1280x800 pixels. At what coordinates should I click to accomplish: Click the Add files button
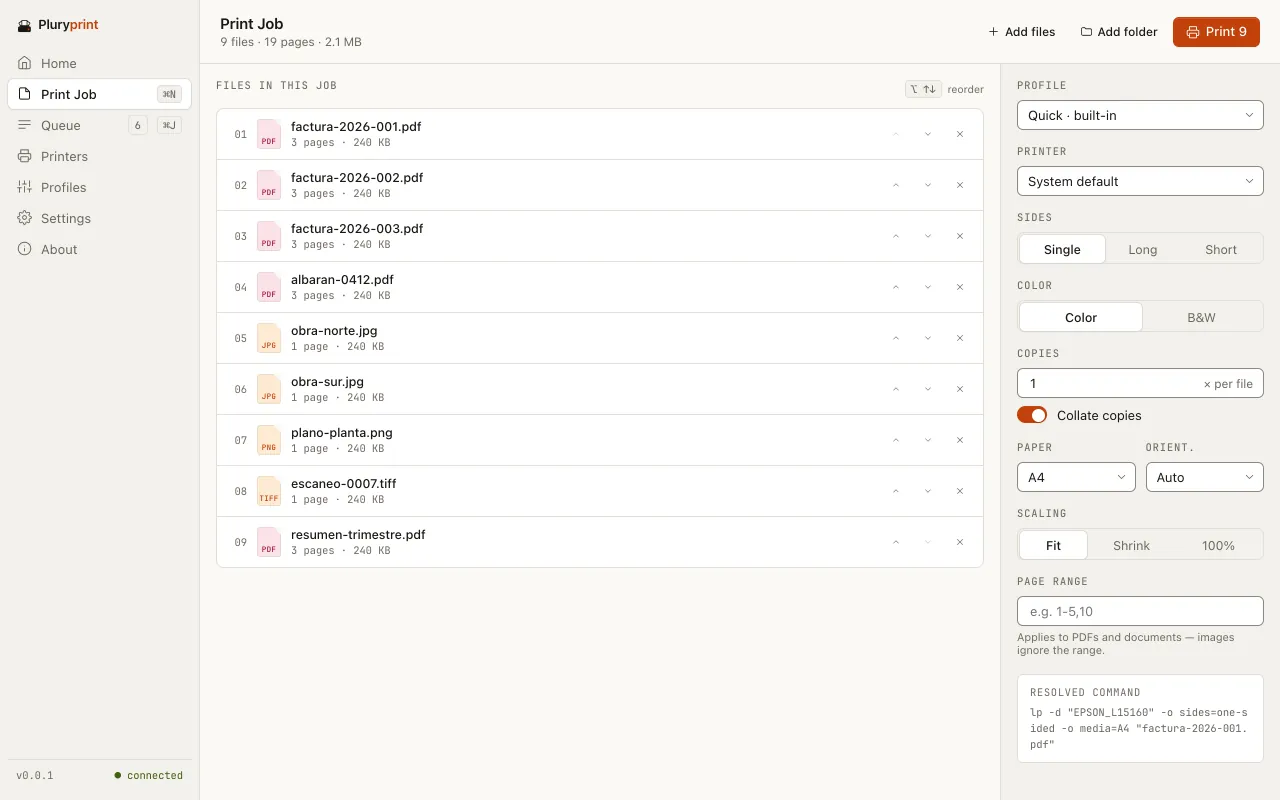[1022, 32]
